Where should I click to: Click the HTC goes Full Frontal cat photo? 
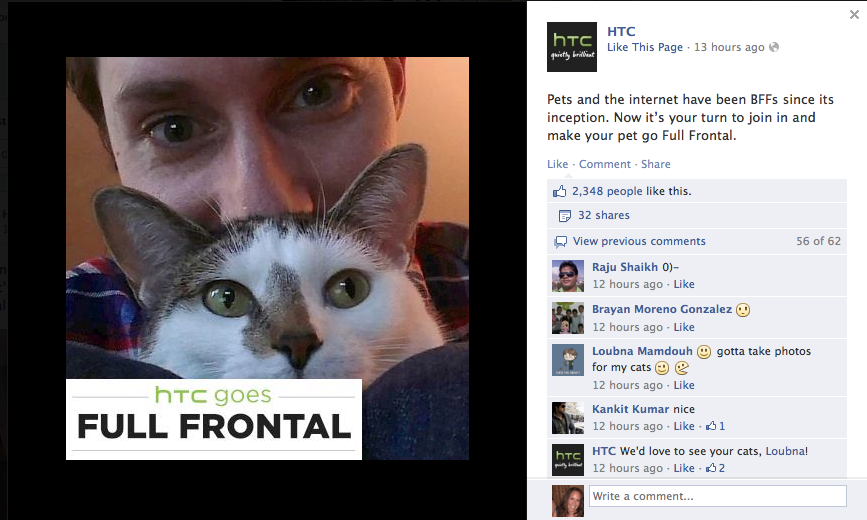(268, 258)
